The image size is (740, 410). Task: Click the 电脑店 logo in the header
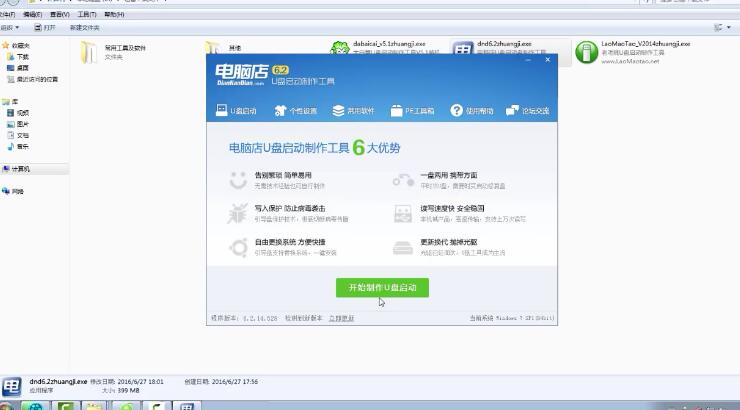point(241,75)
